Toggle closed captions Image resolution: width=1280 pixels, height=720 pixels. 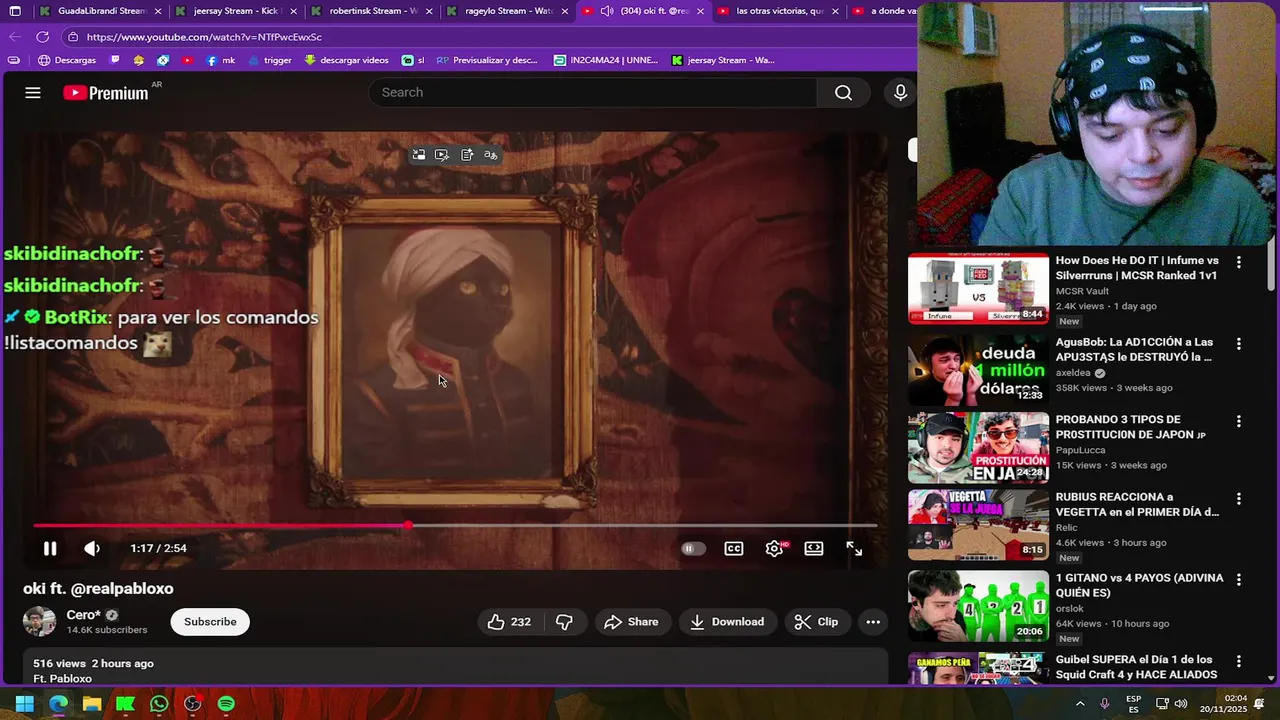click(734, 548)
